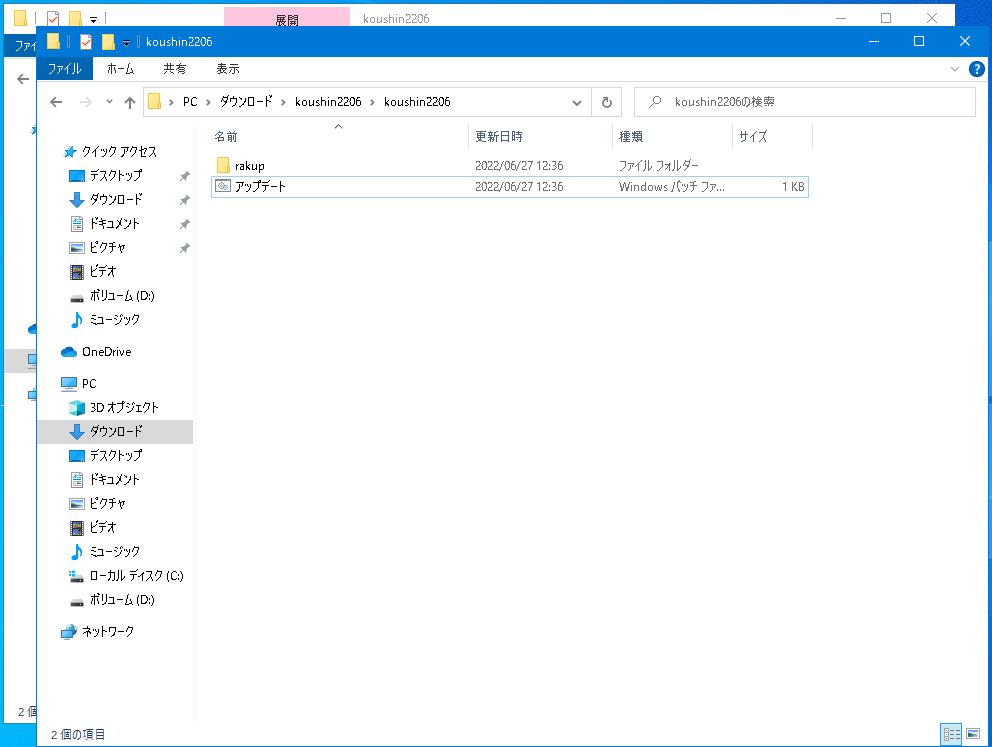The image size is (992, 747).
Task: Open ローカル ディスク (C:) in the sidebar
Action: [x=136, y=576]
